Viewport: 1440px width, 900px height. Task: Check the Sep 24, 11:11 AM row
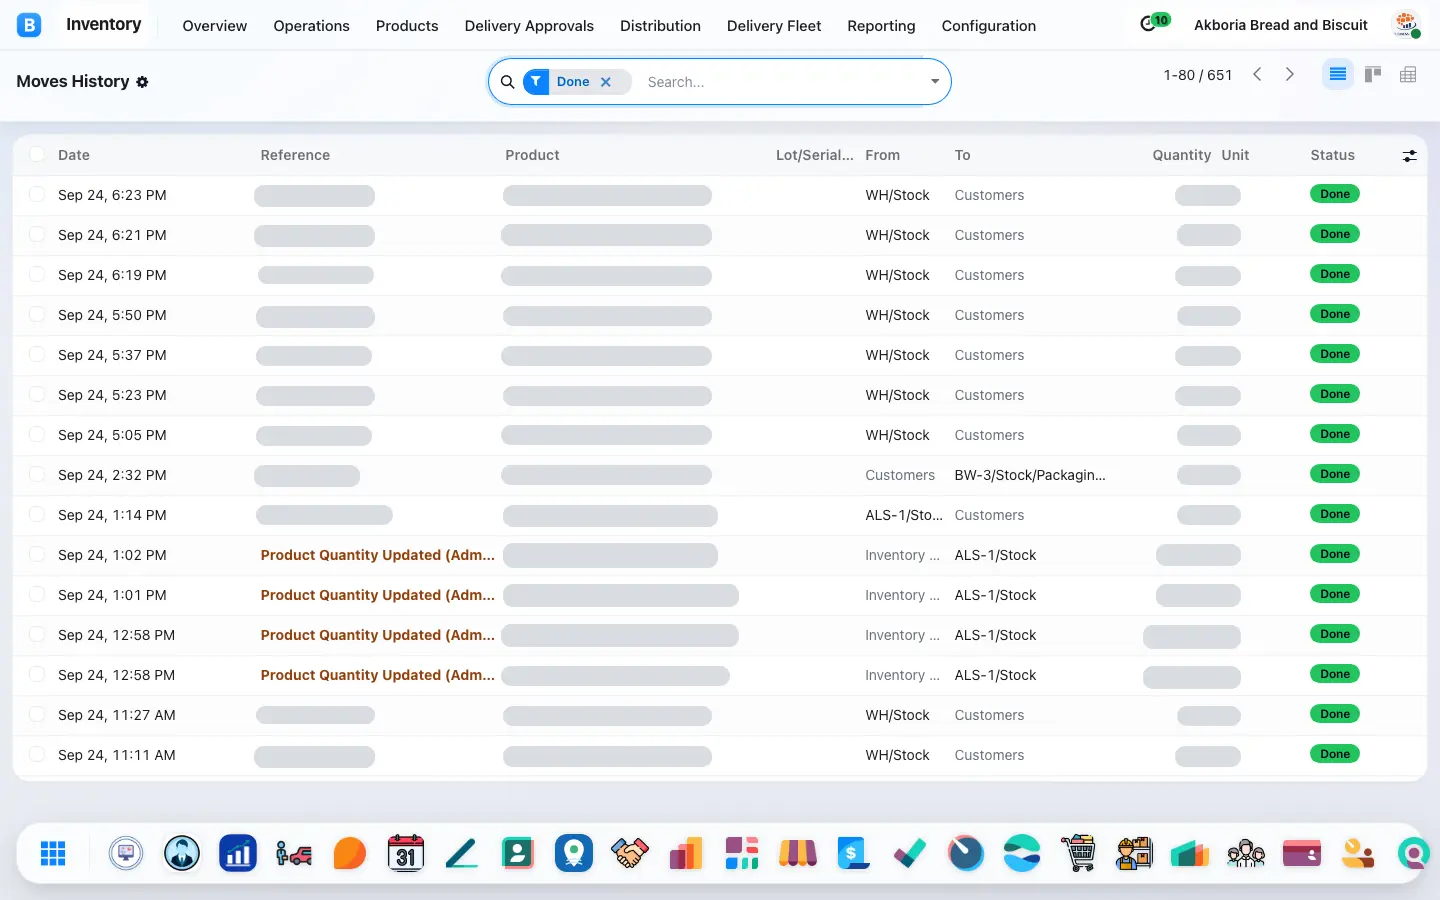click(37, 754)
